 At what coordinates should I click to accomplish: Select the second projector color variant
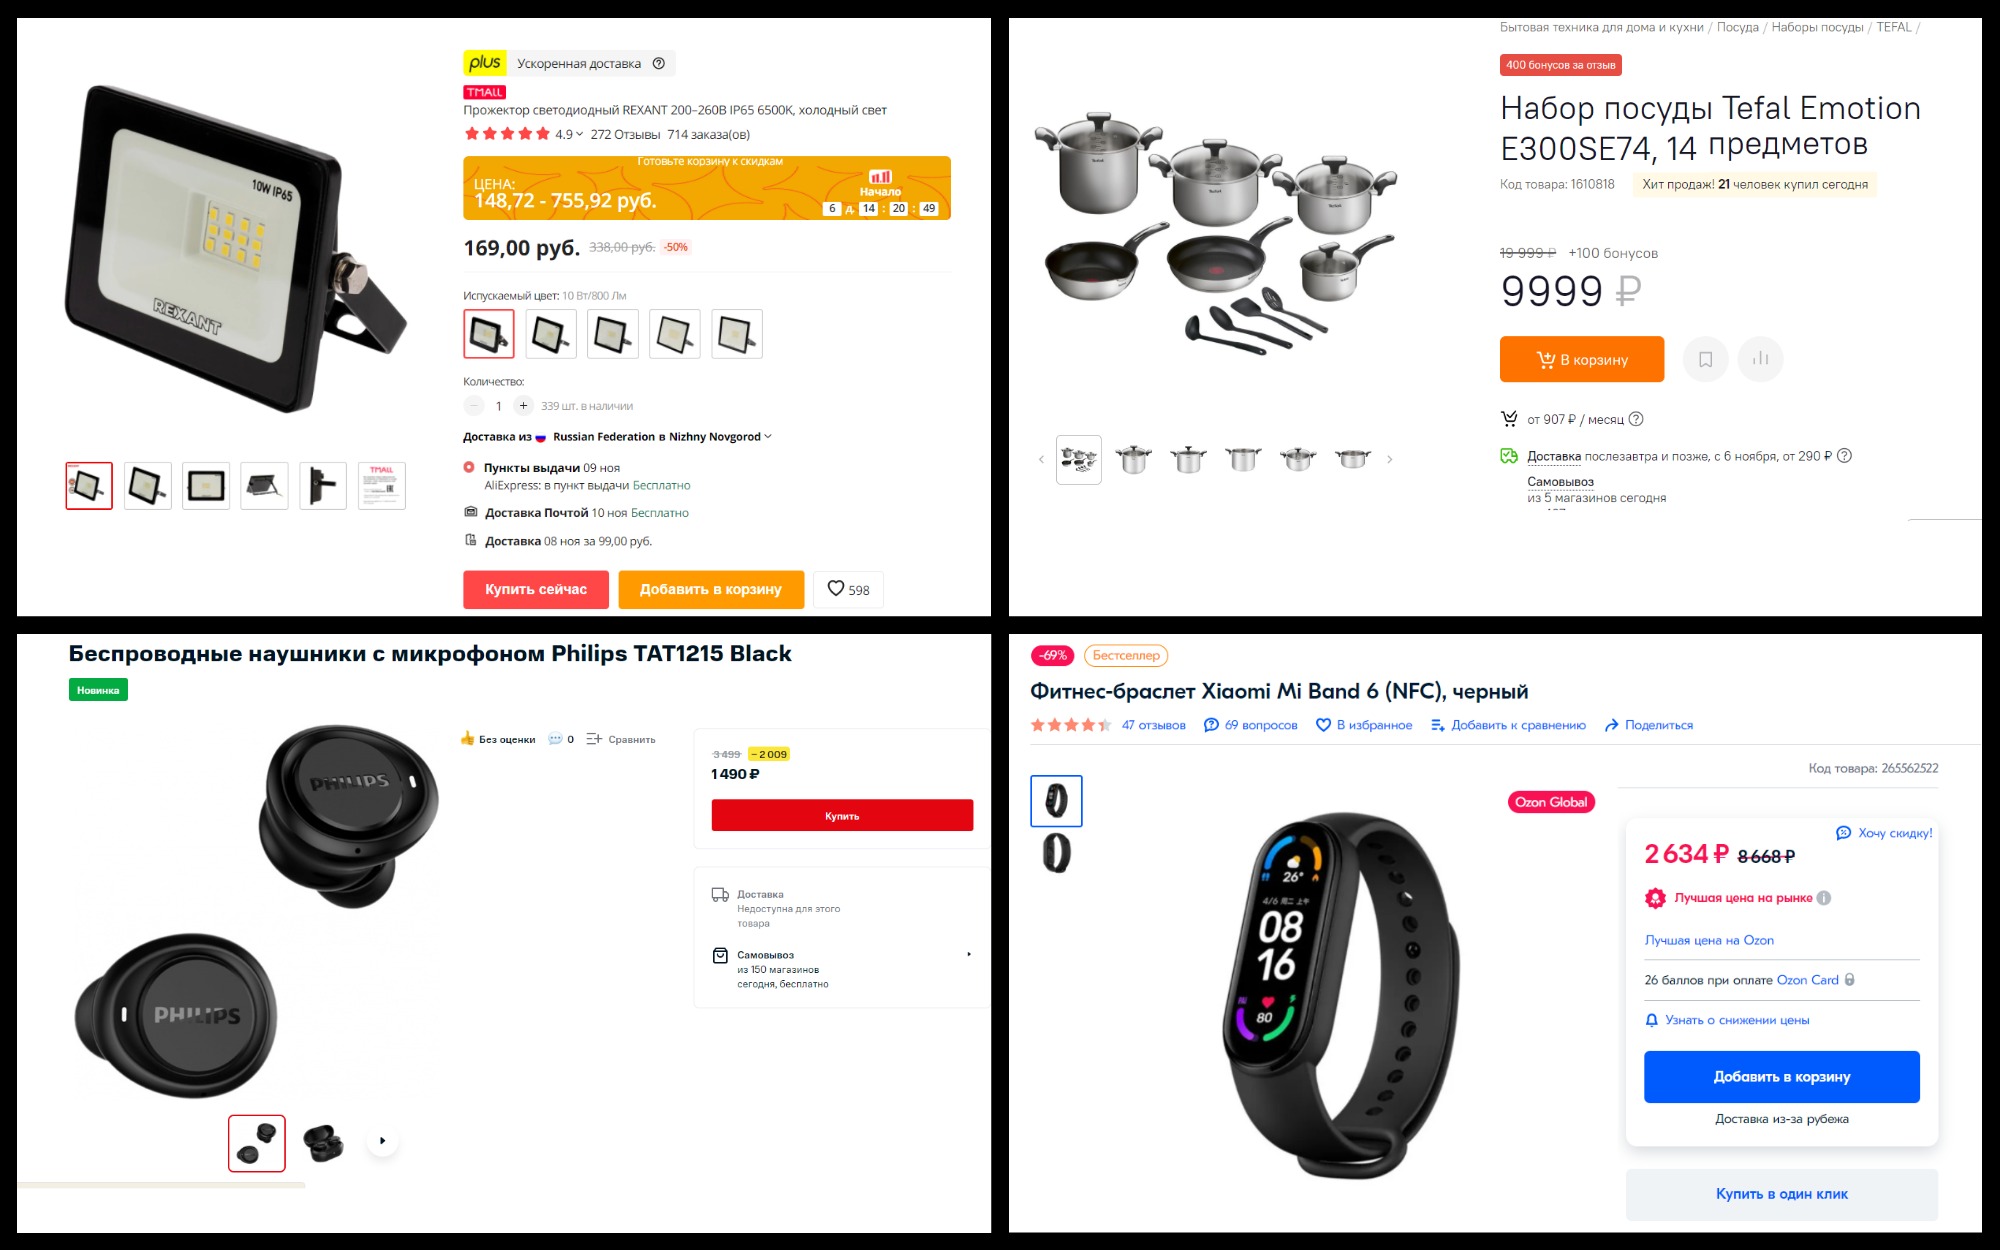[x=551, y=334]
